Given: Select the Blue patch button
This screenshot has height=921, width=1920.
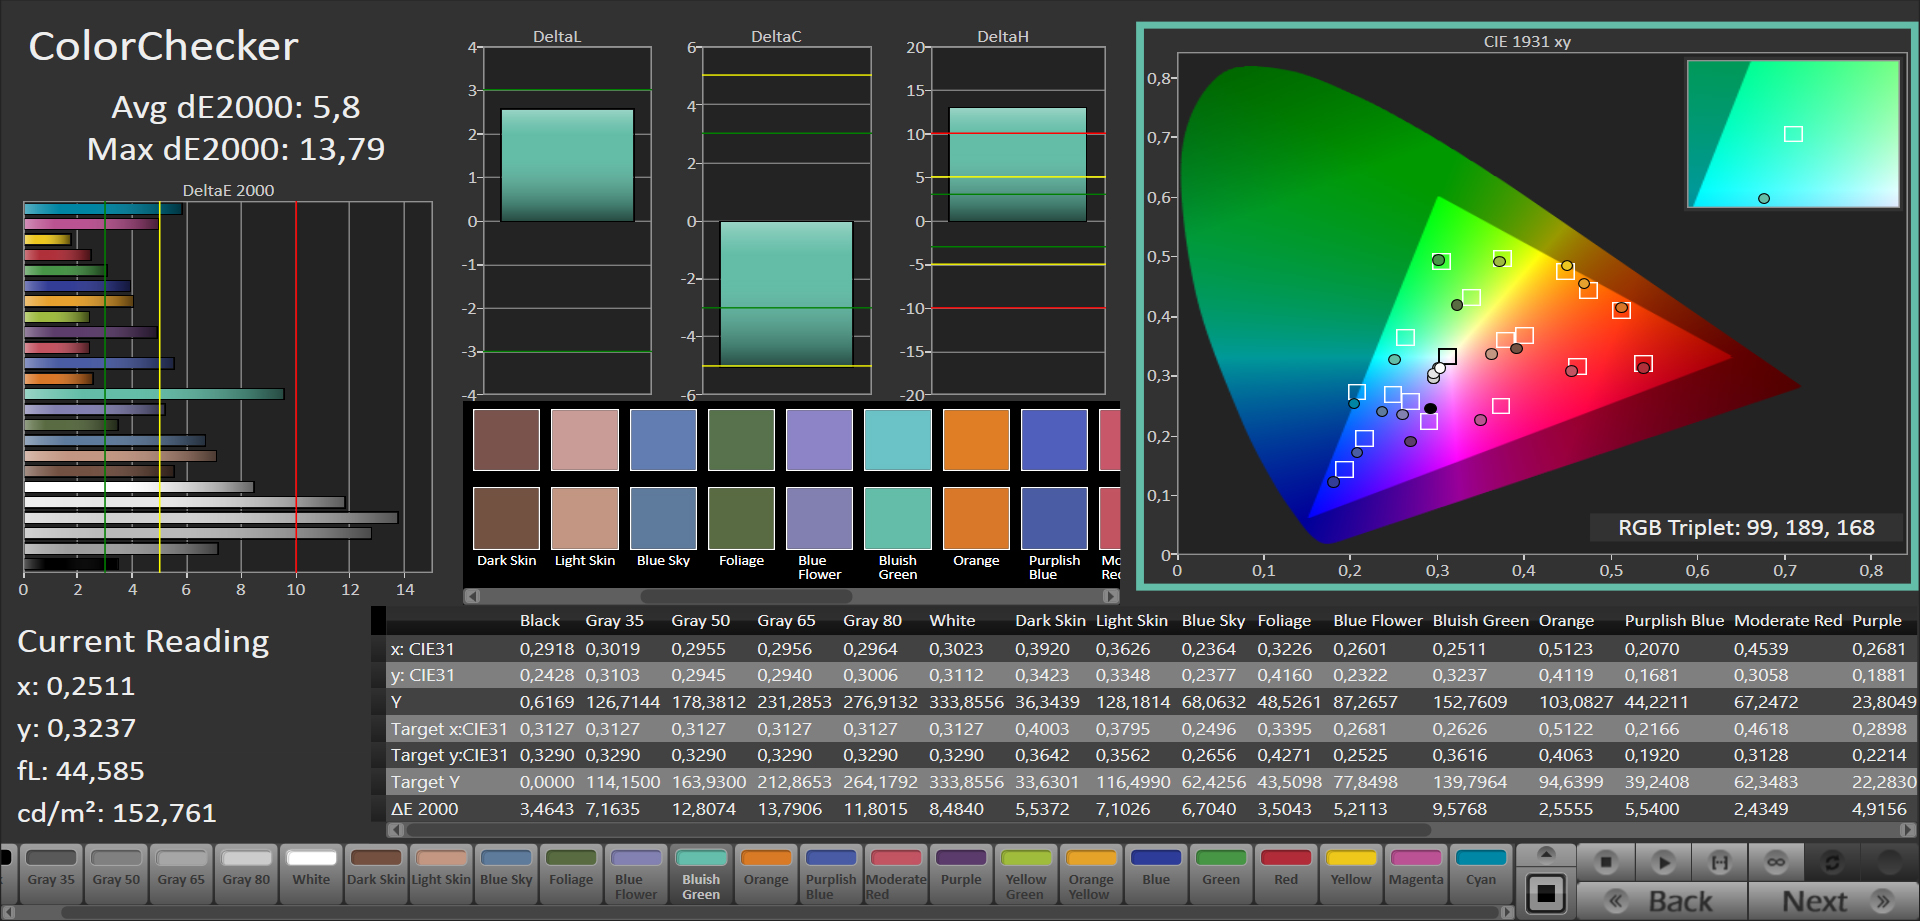Looking at the screenshot, I should tap(1156, 874).
